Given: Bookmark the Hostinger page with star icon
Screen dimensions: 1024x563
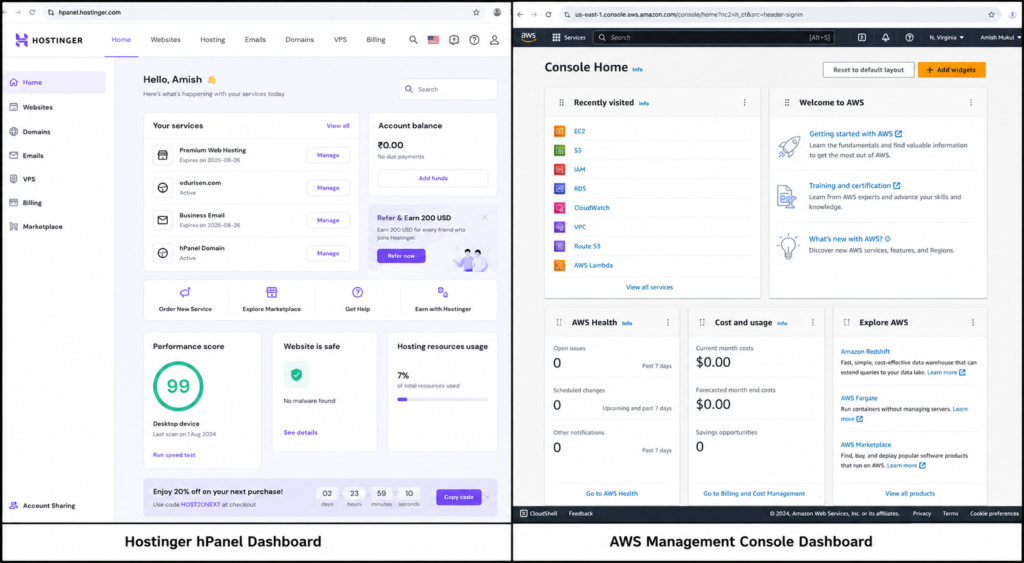Looking at the screenshot, I should click(x=476, y=12).
